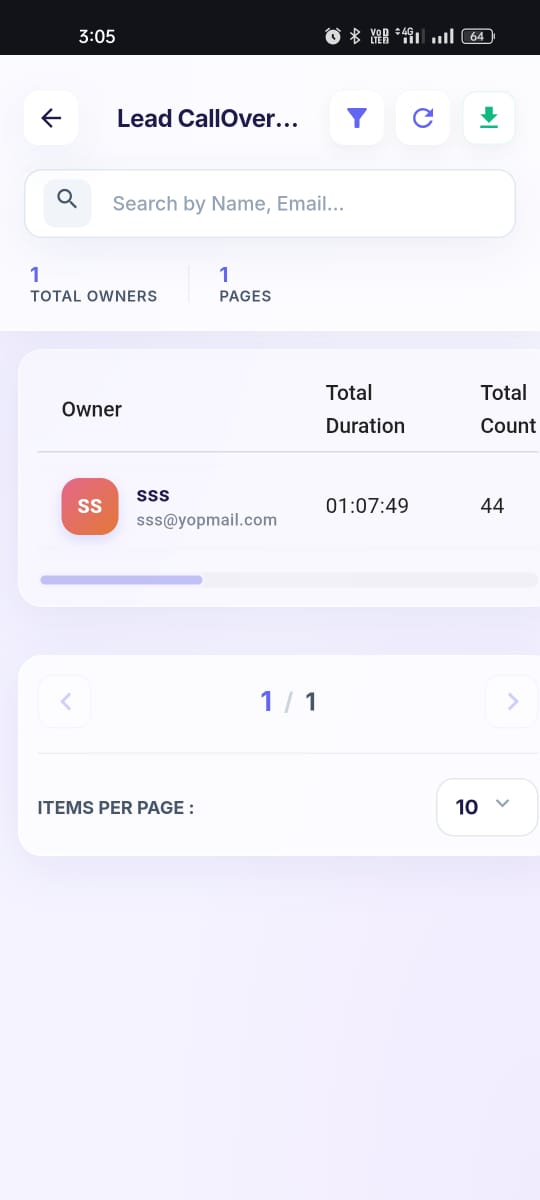
Task: Select the SS avatar badge
Action: 90,506
